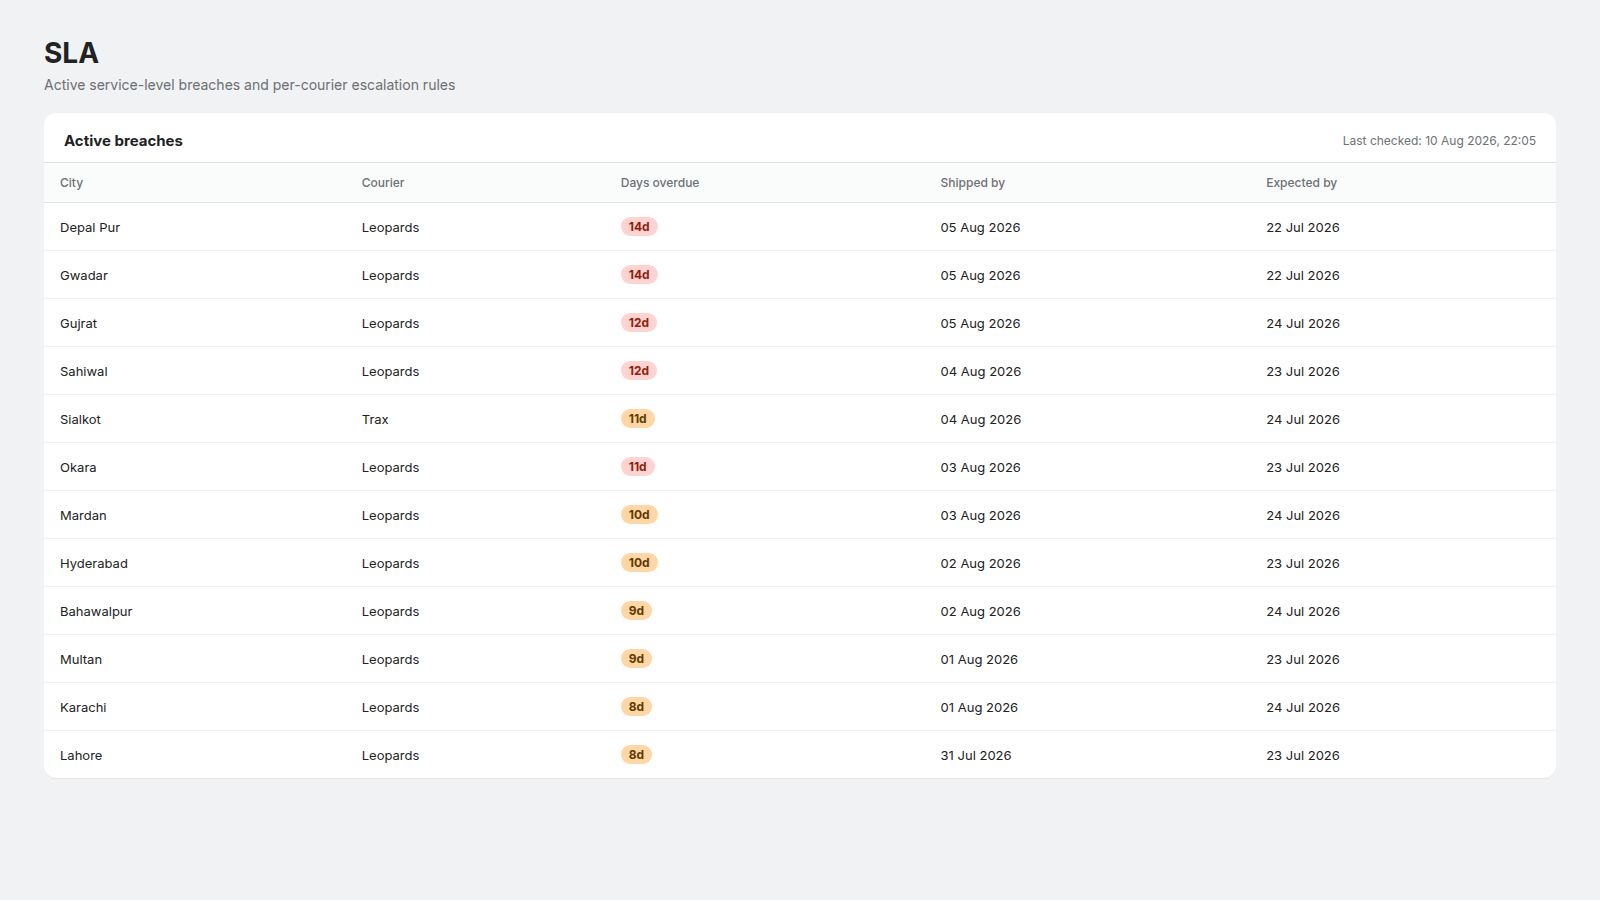Click the Last checked timestamp
Image resolution: width=1600 pixels, height=900 pixels.
coord(1439,141)
